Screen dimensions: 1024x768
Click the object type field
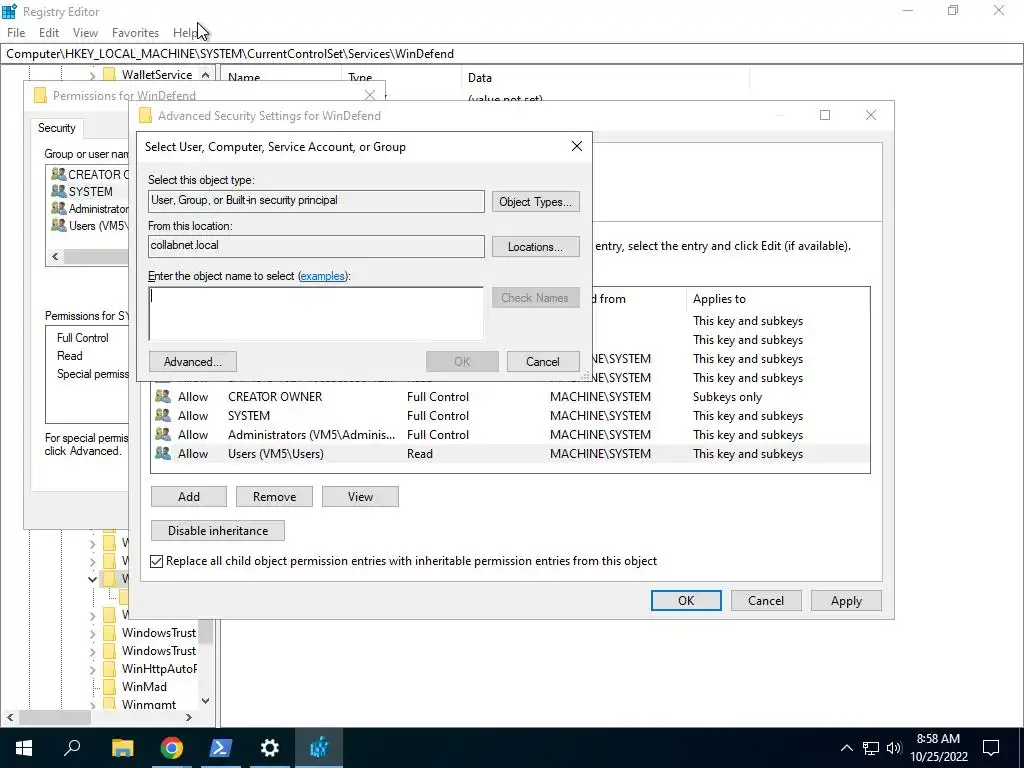click(316, 201)
